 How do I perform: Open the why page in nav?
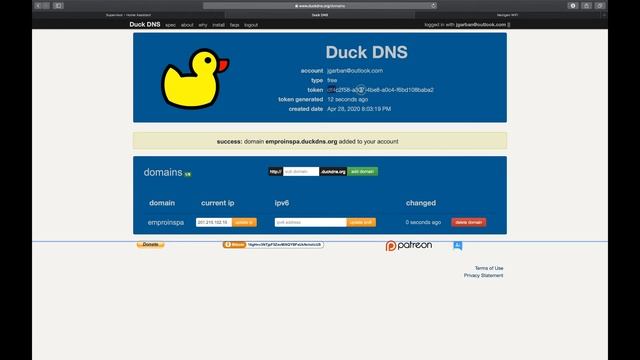(203, 25)
